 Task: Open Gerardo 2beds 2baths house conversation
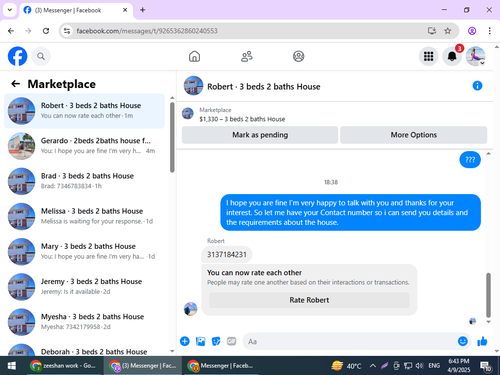(84, 146)
